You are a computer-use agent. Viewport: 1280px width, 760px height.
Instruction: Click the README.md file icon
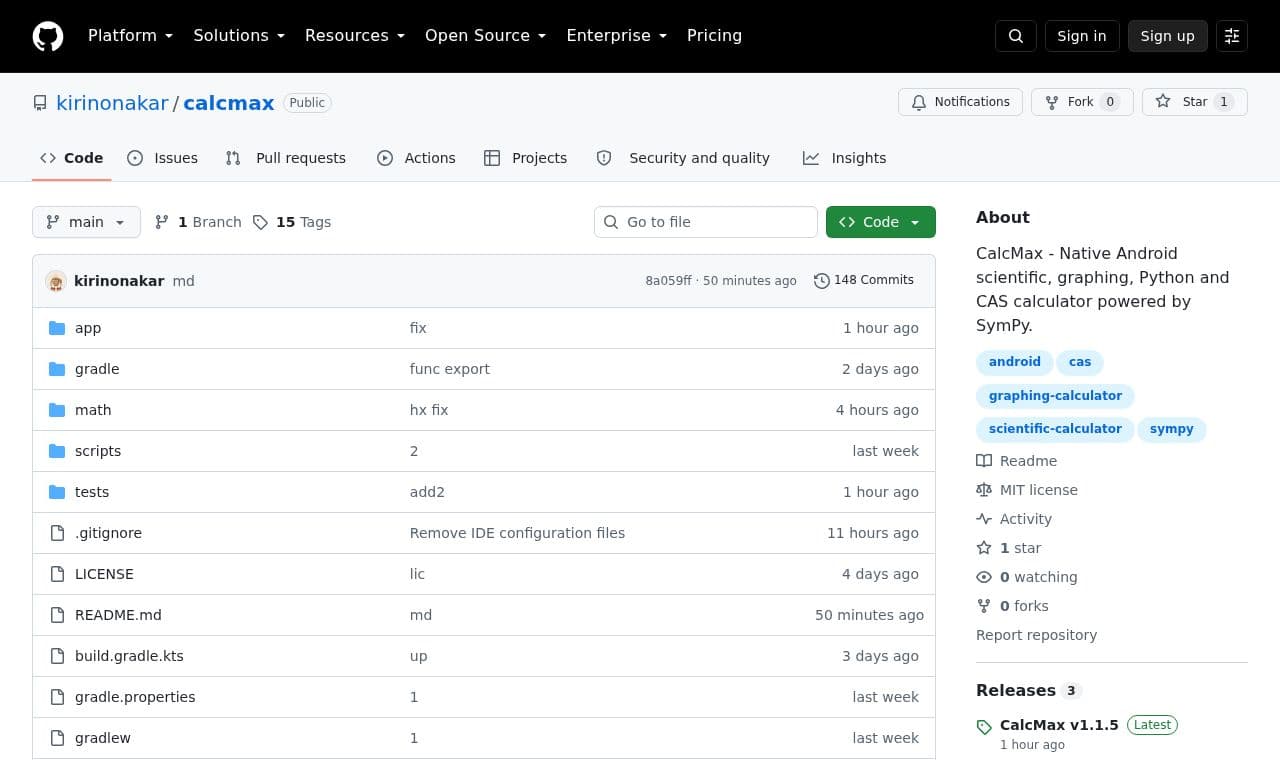pos(57,615)
